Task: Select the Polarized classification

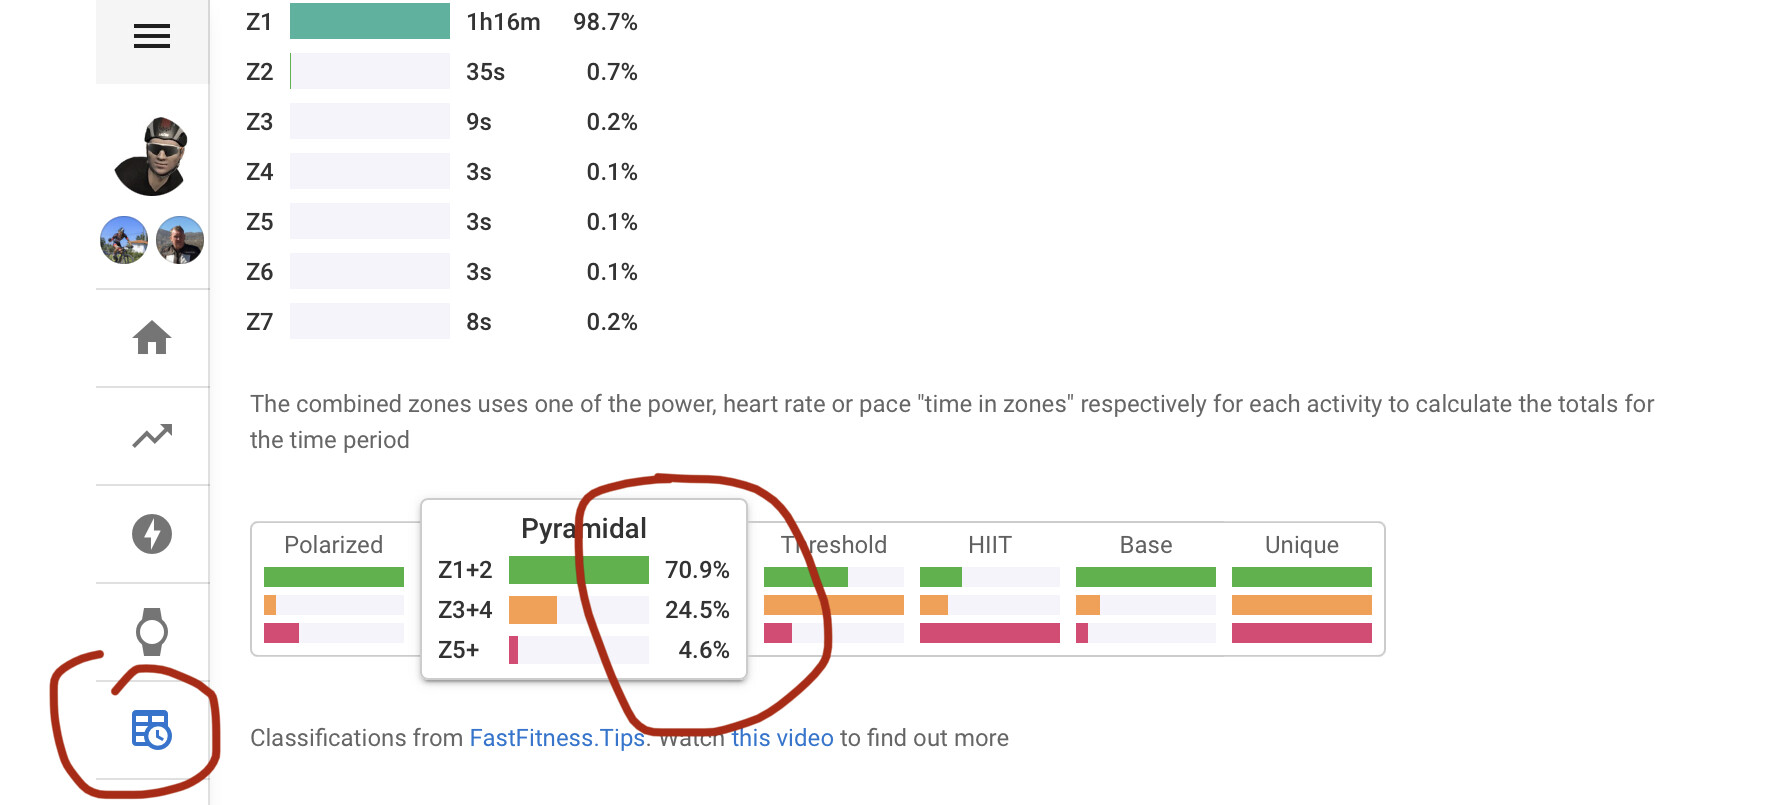Action: (334, 589)
